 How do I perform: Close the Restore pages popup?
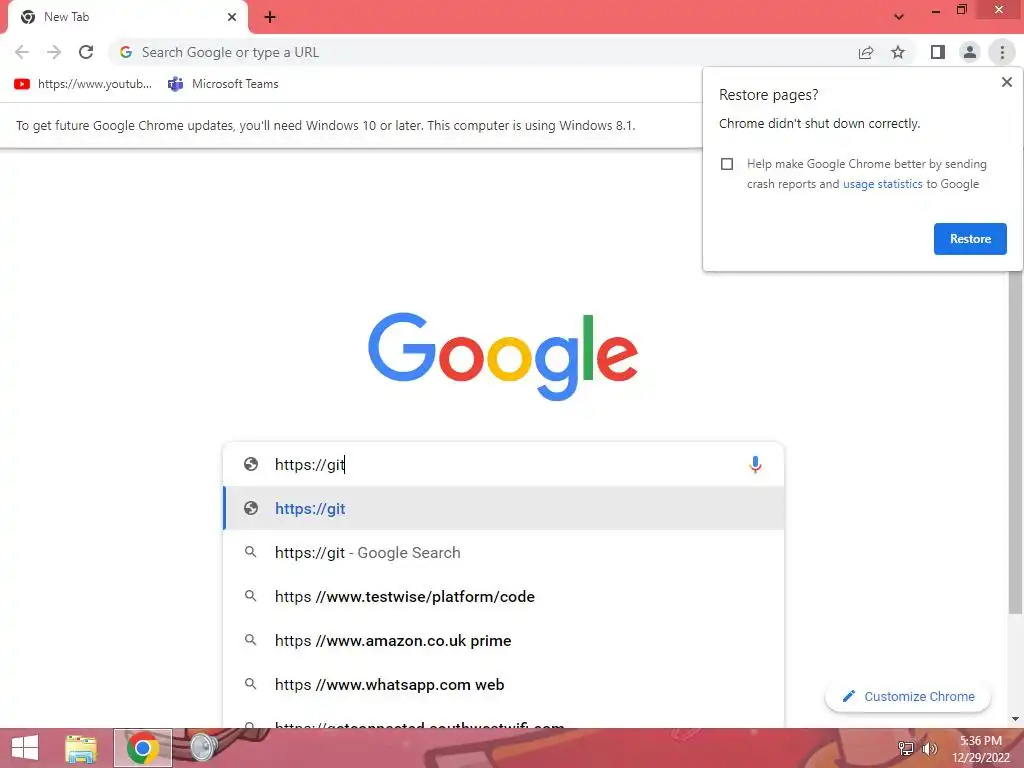click(1006, 82)
